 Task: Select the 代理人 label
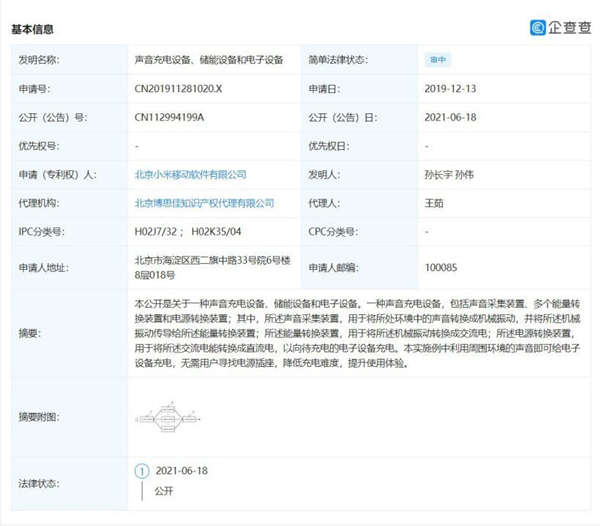[324, 203]
